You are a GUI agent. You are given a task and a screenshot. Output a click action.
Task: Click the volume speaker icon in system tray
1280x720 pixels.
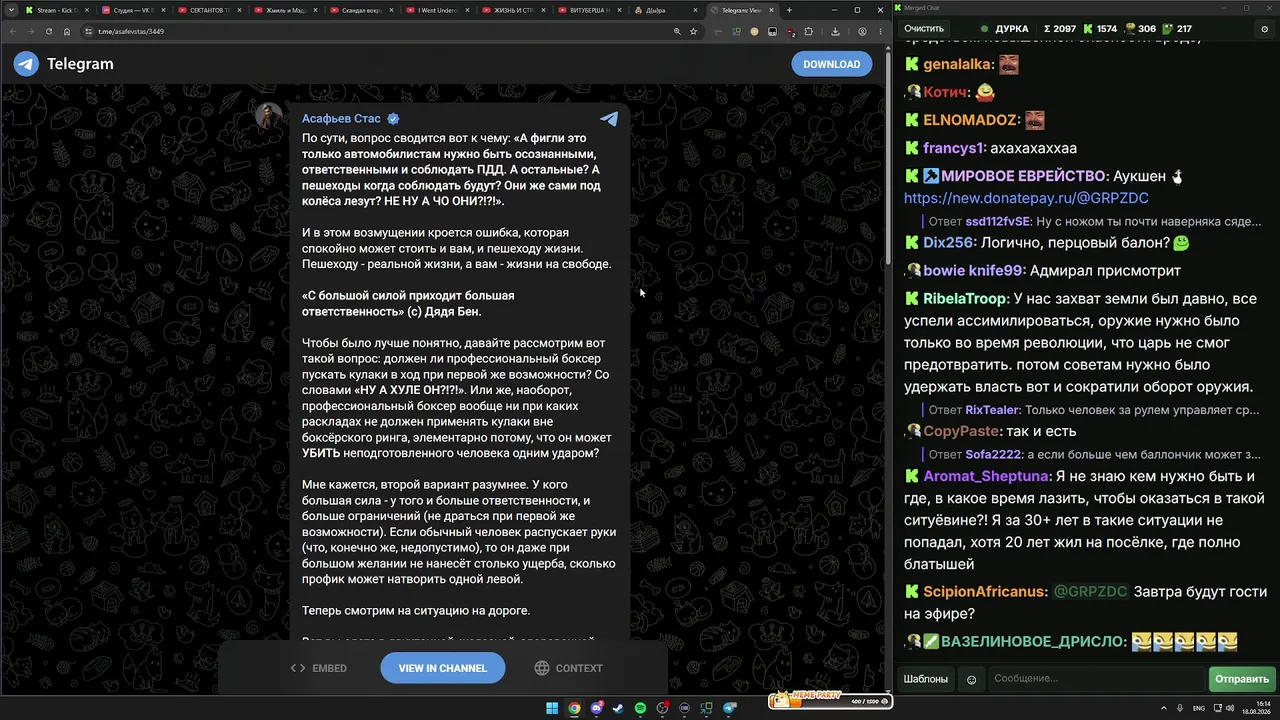(x=1229, y=708)
